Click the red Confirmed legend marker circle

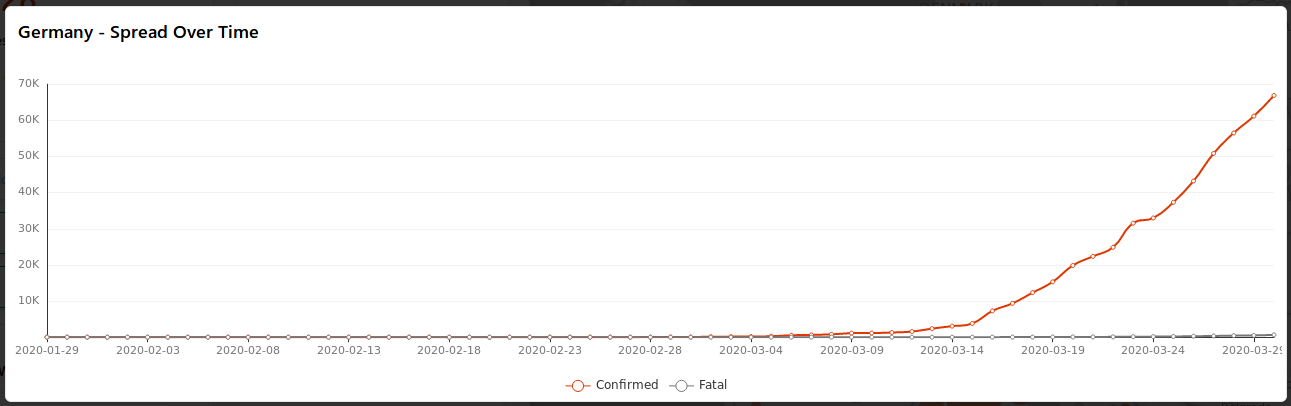tap(576, 385)
